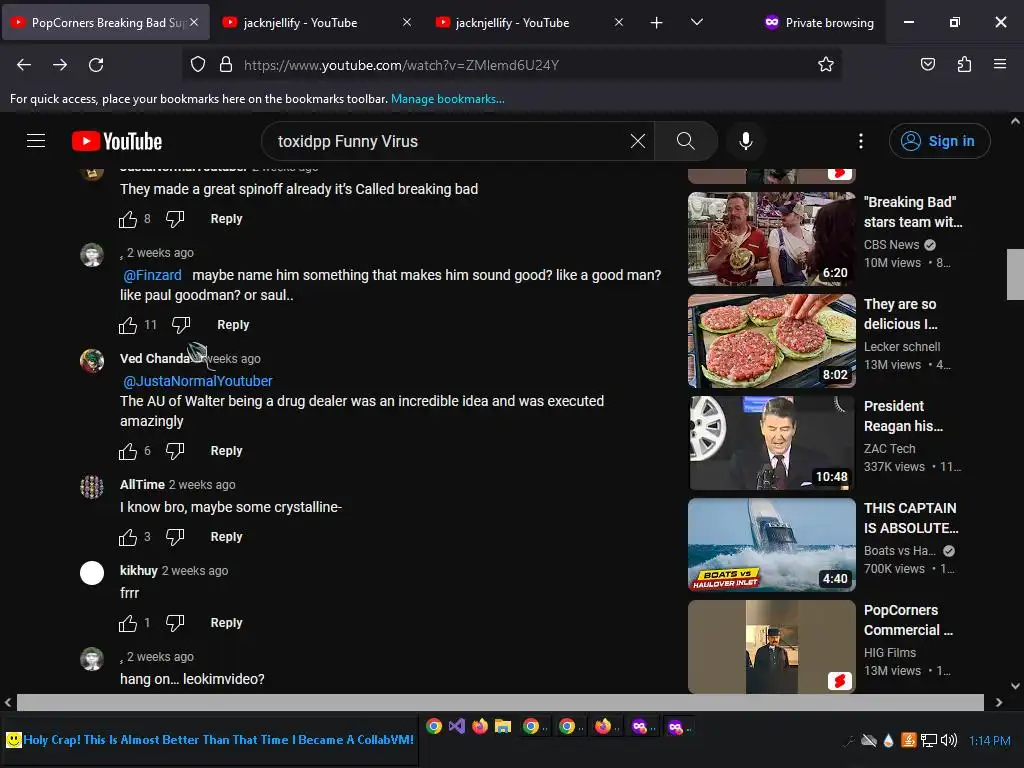Open the Breaking Bad stars CBS thumbnail

click(771, 239)
